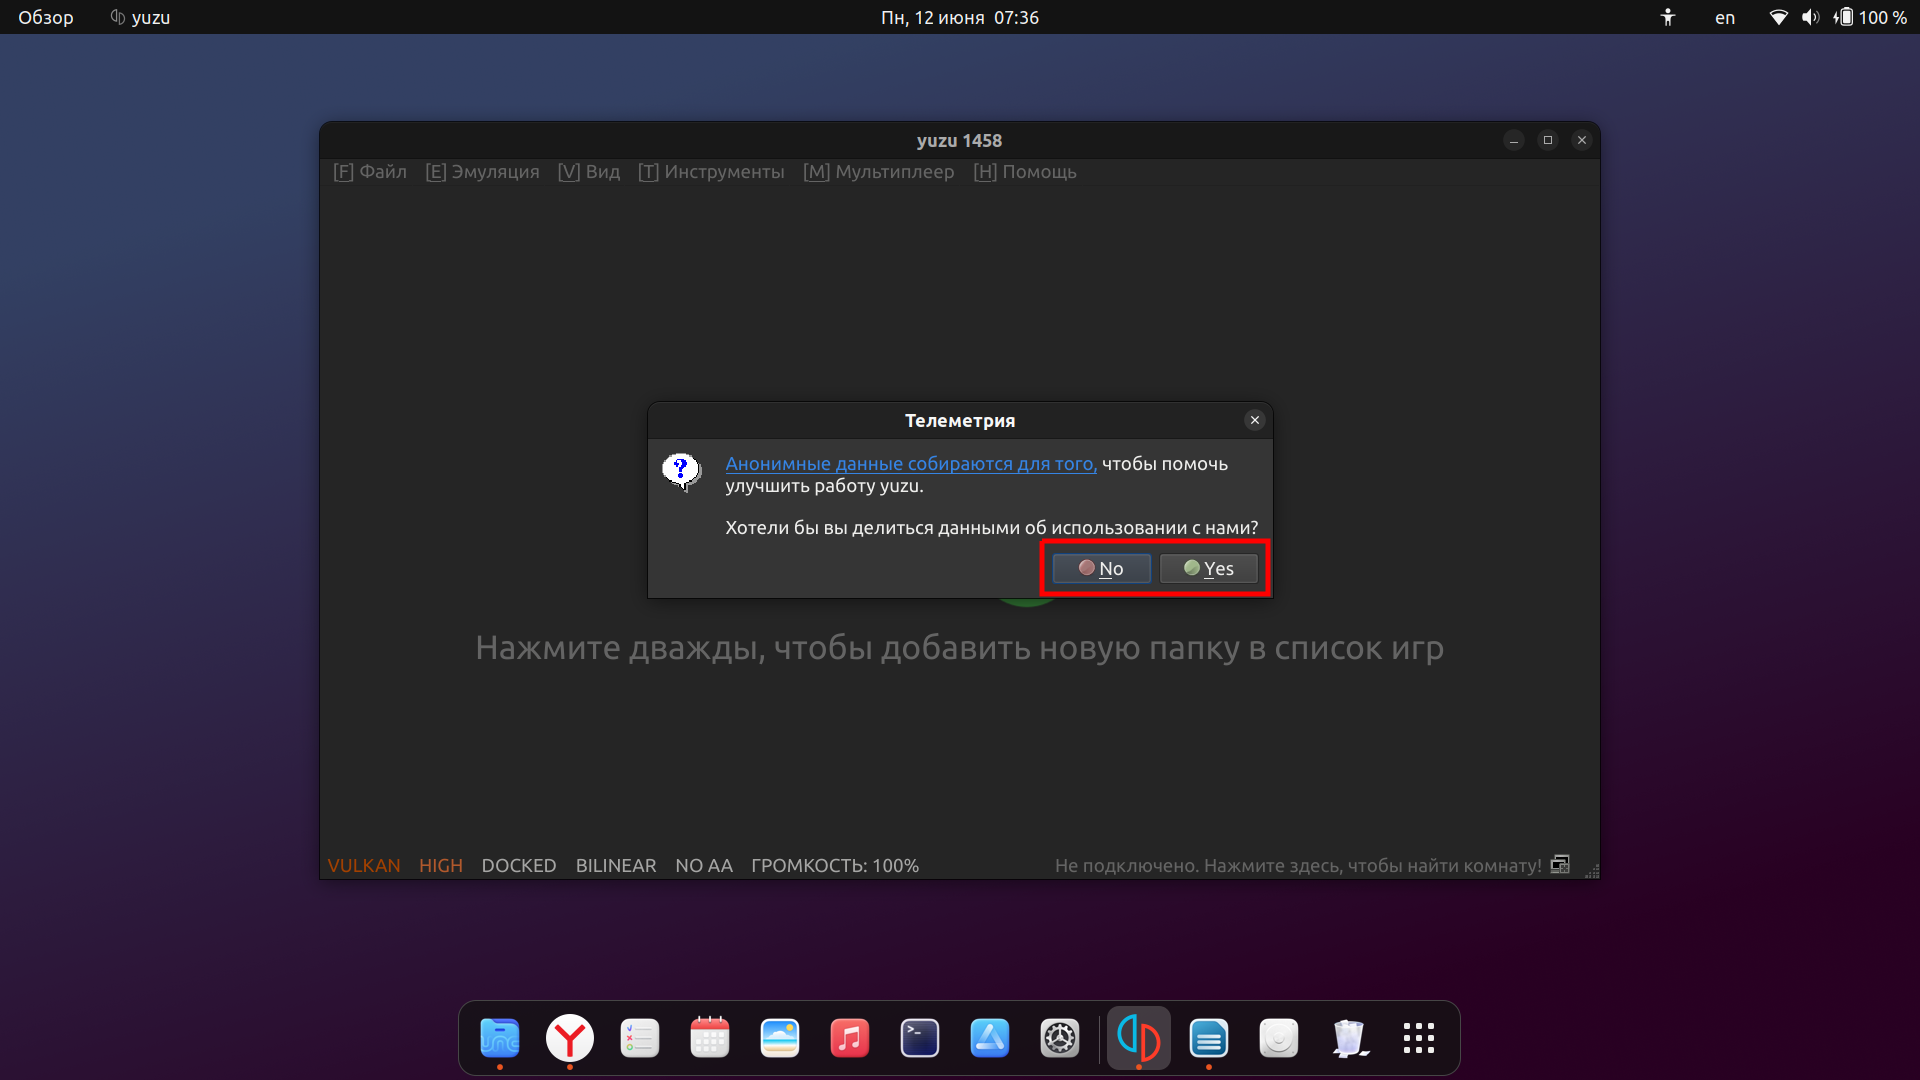Switch the en keyboard layout indicator
The width and height of the screenshot is (1920, 1080).
(x=1725, y=17)
